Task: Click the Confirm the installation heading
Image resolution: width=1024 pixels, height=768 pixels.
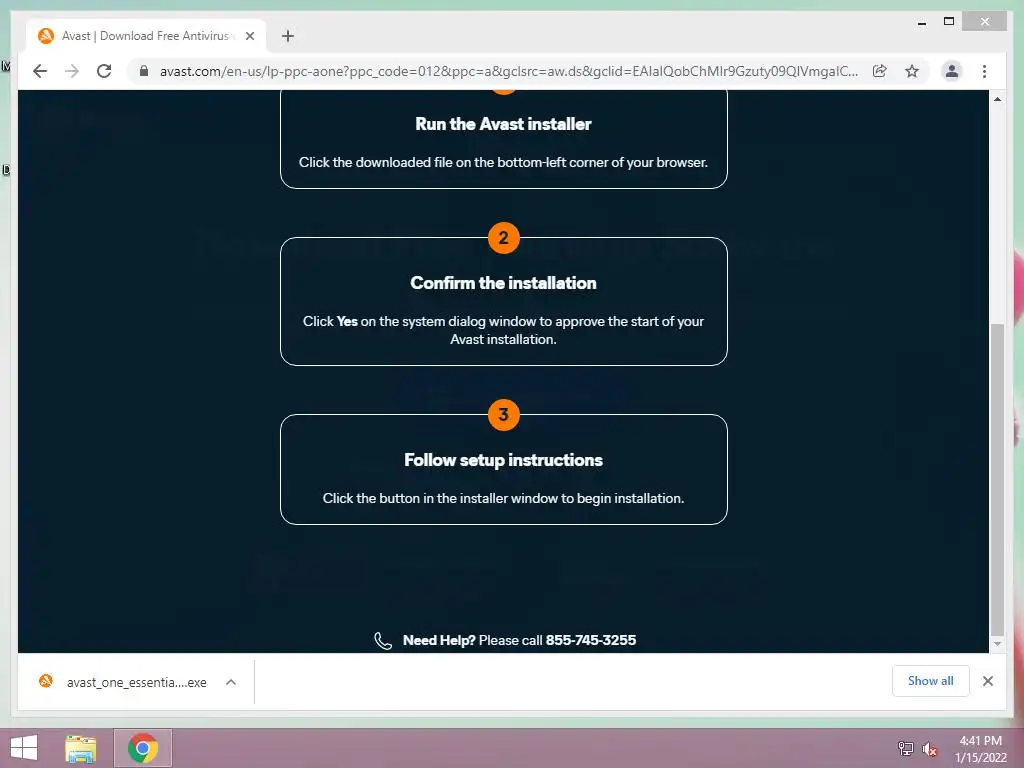Action: click(503, 283)
